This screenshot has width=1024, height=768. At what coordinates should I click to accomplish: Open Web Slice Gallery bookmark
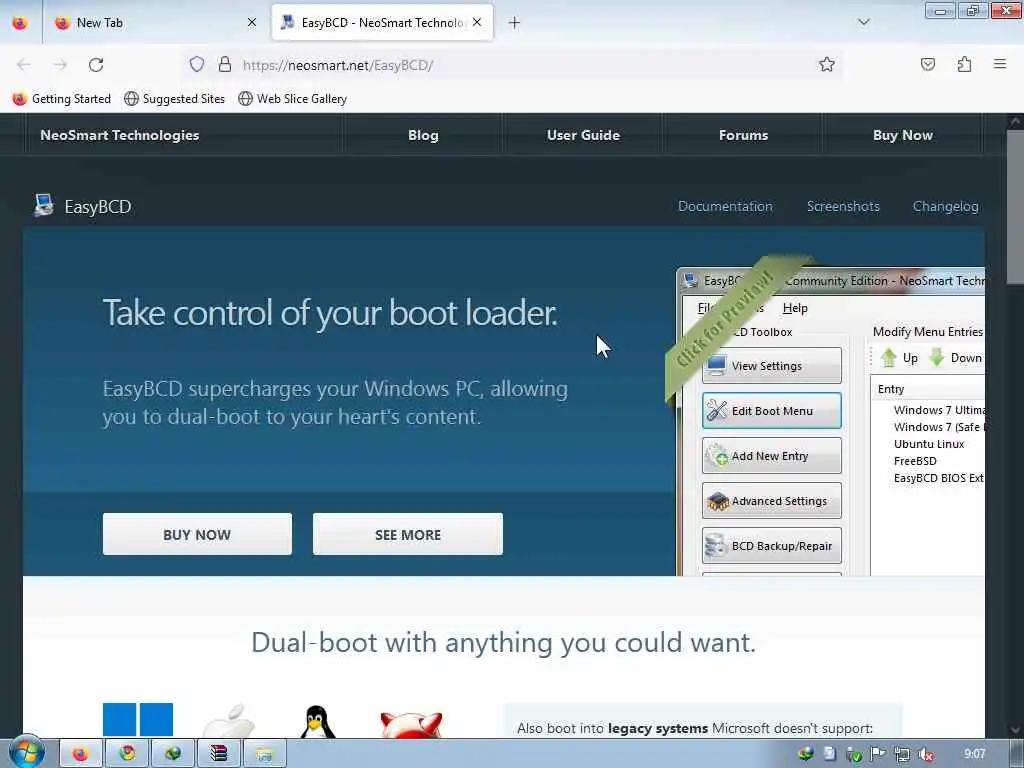(293, 99)
